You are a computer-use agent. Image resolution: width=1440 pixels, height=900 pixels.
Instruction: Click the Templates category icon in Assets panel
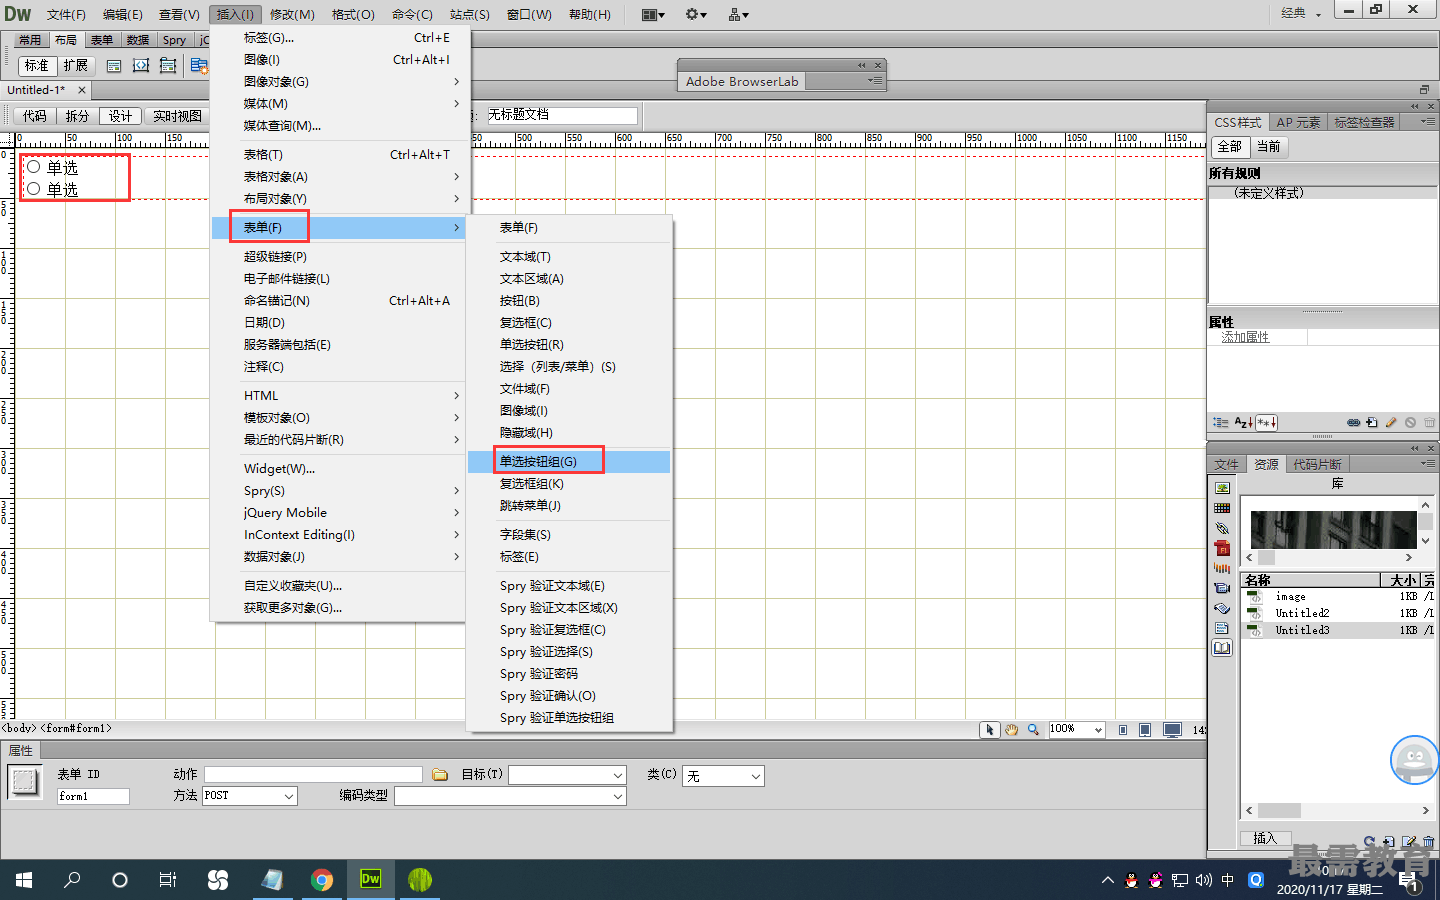pos(1222,628)
